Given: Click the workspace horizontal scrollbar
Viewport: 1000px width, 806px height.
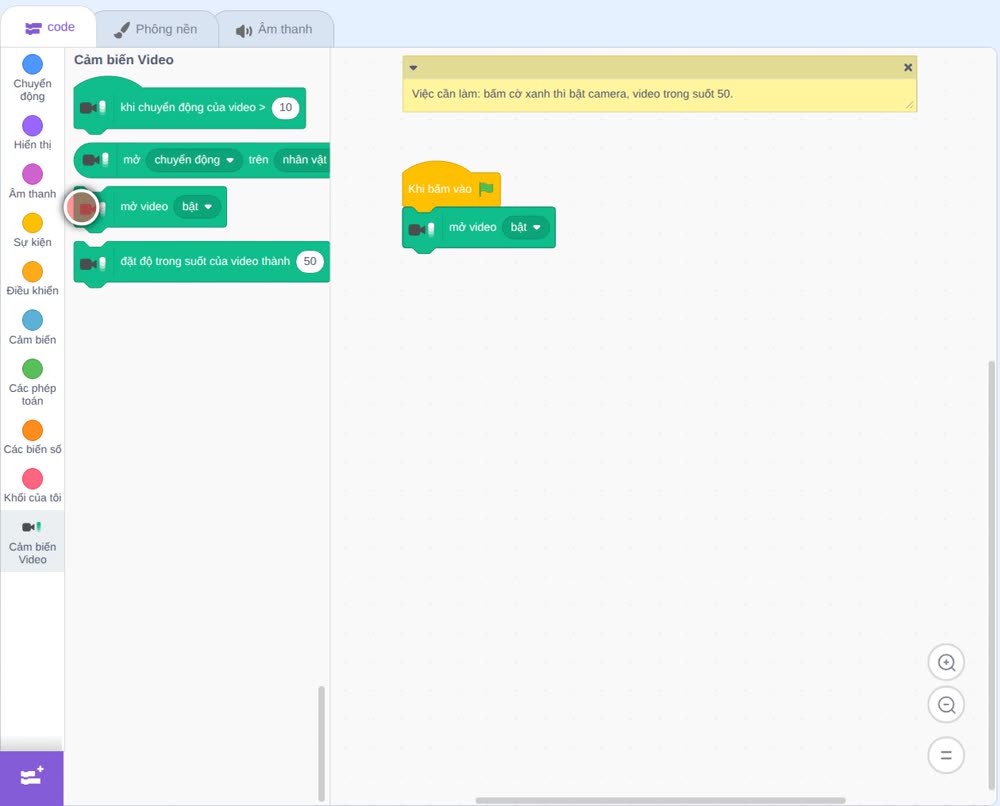Looking at the screenshot, I should coord(660,800).
